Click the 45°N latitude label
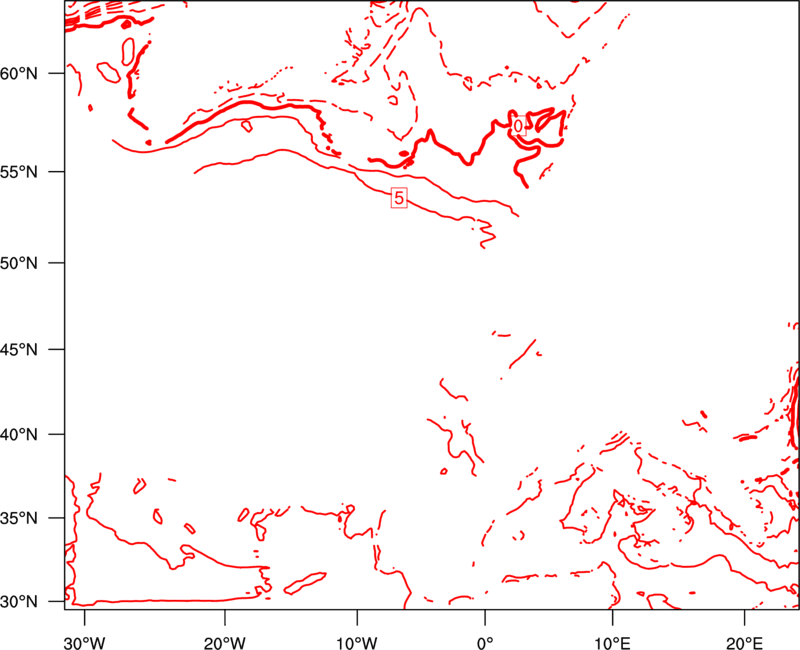 coord(19,350)
